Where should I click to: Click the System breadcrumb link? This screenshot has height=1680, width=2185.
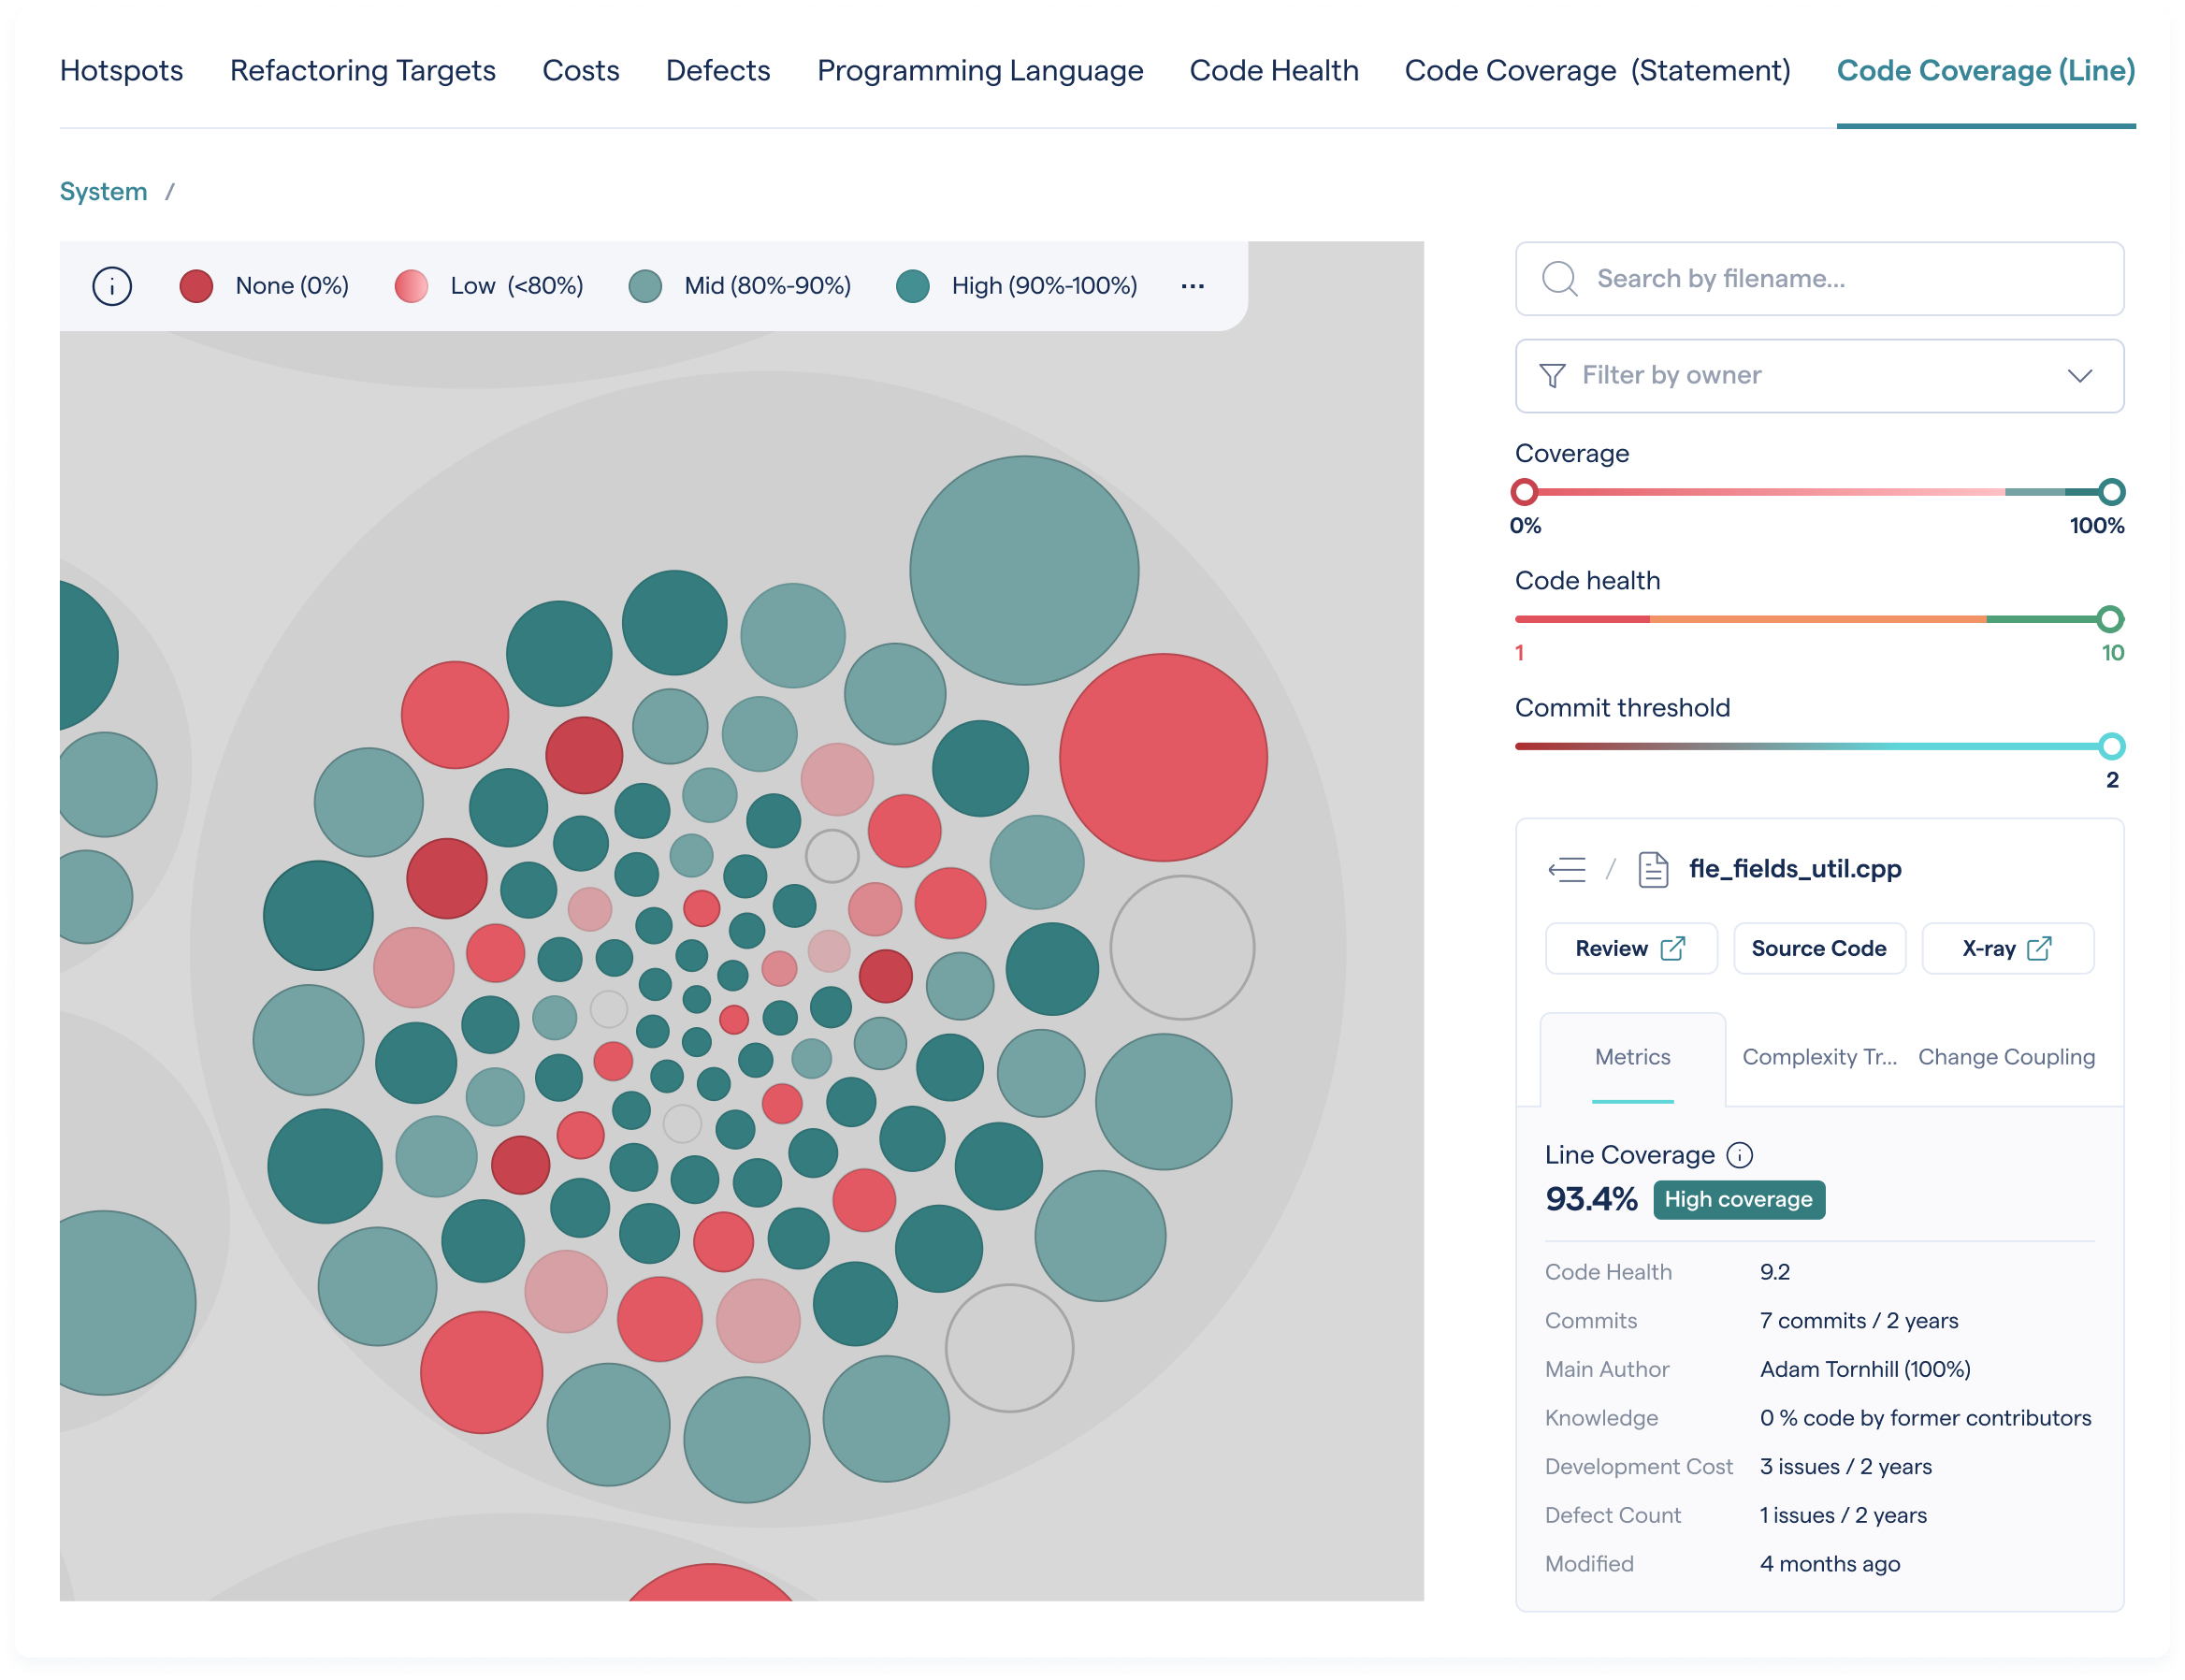pos(101,191)
